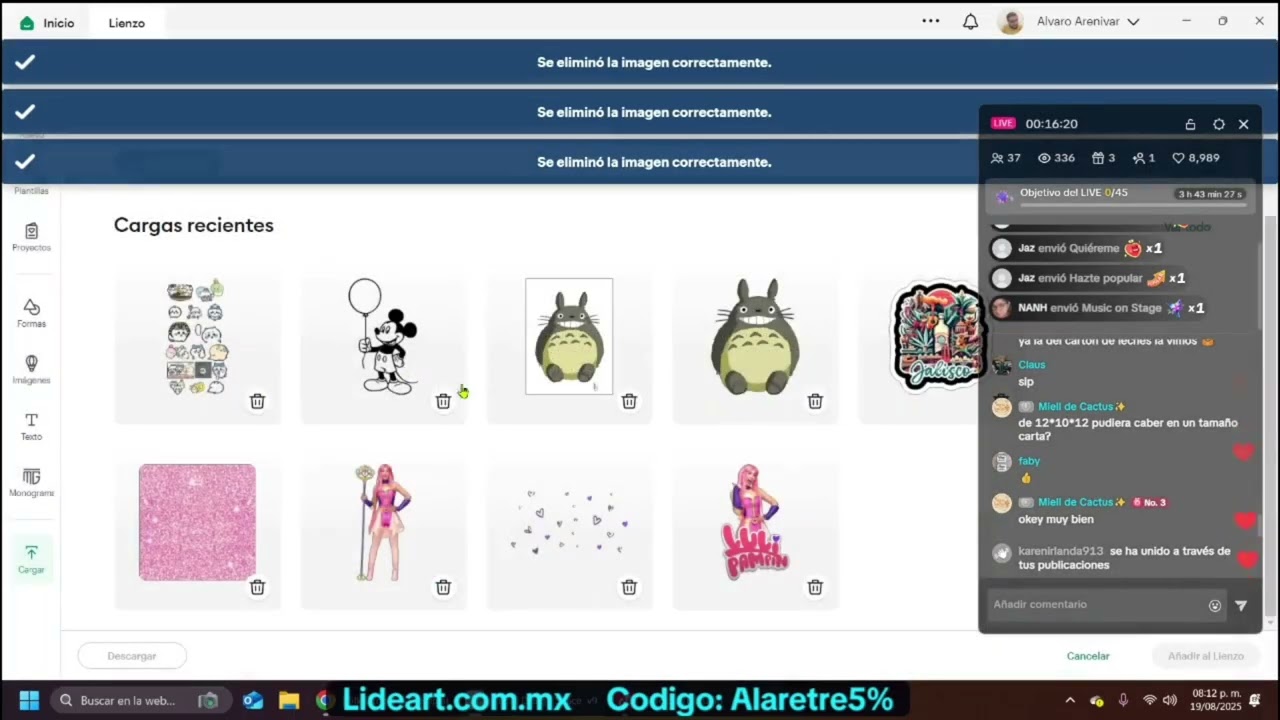
Task: Click username faby in chat
Action: 1029,461
